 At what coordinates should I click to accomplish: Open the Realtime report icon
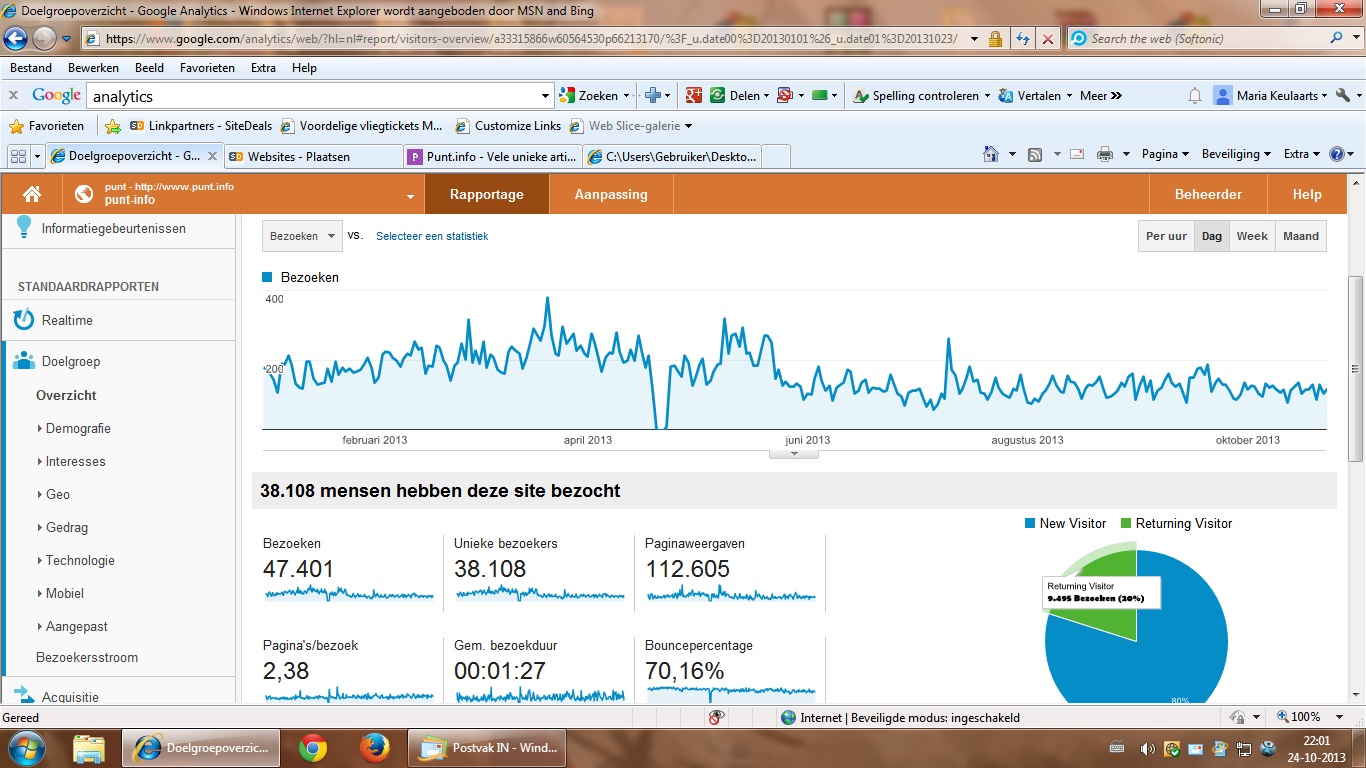tap(24, 320)
